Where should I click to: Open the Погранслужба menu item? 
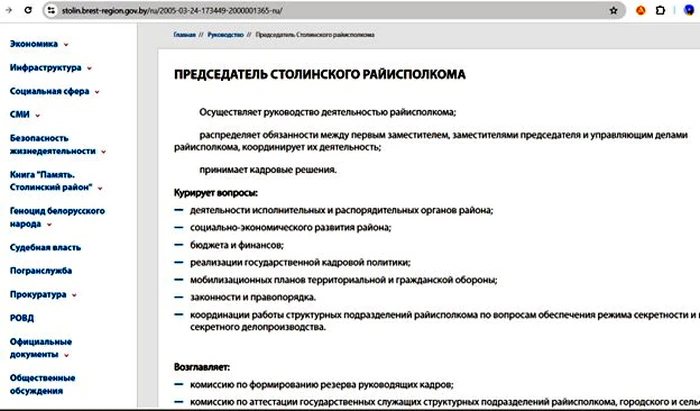(x=40, y=270)
